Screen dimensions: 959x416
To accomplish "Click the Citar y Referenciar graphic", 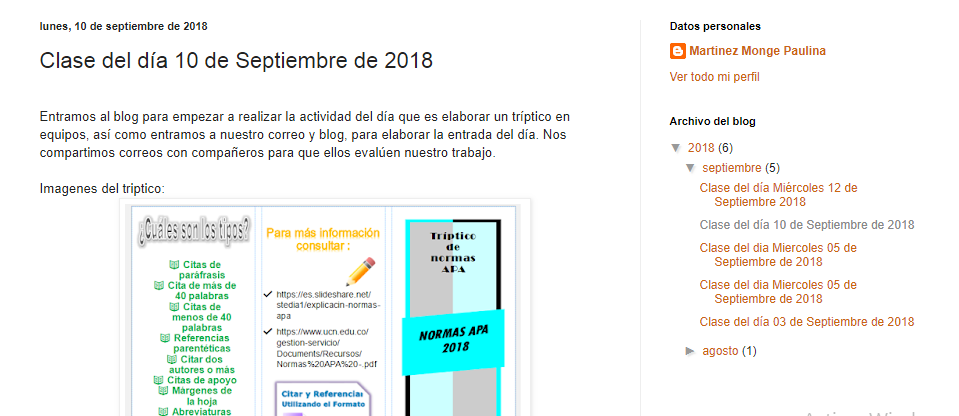I will [323, 399].
